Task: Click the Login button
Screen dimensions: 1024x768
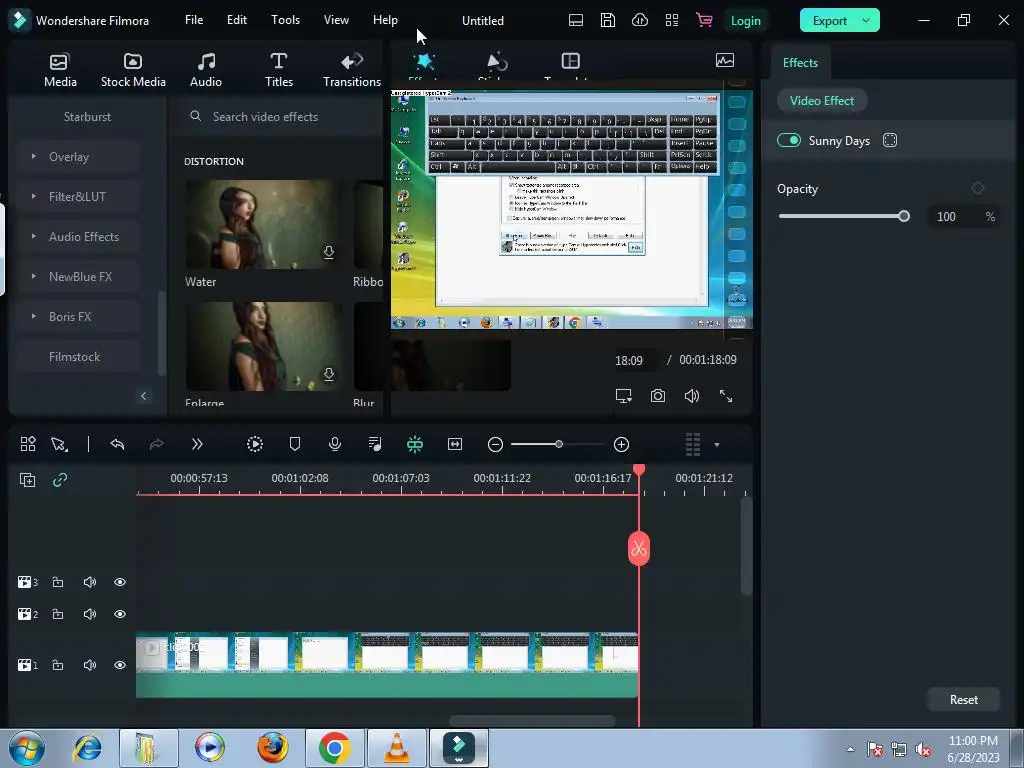Action: tap(745, 21)
